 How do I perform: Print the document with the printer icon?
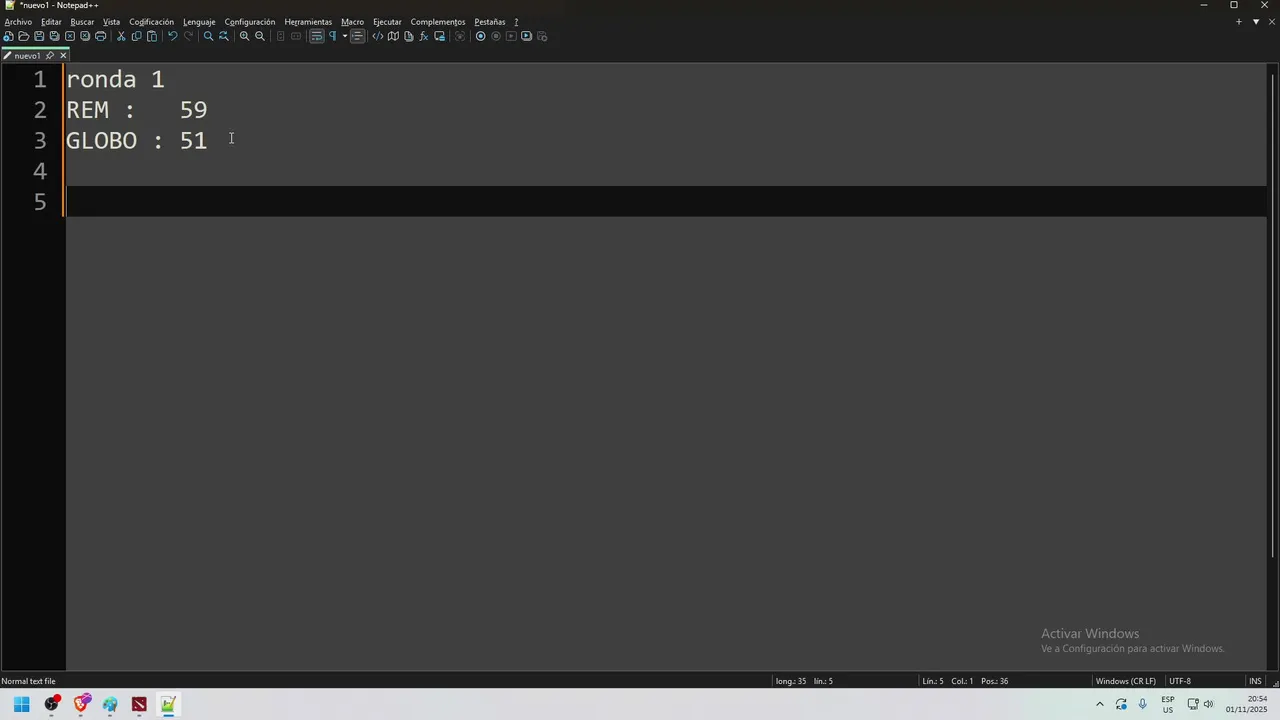pyautogui.click(x=100, y=36)
